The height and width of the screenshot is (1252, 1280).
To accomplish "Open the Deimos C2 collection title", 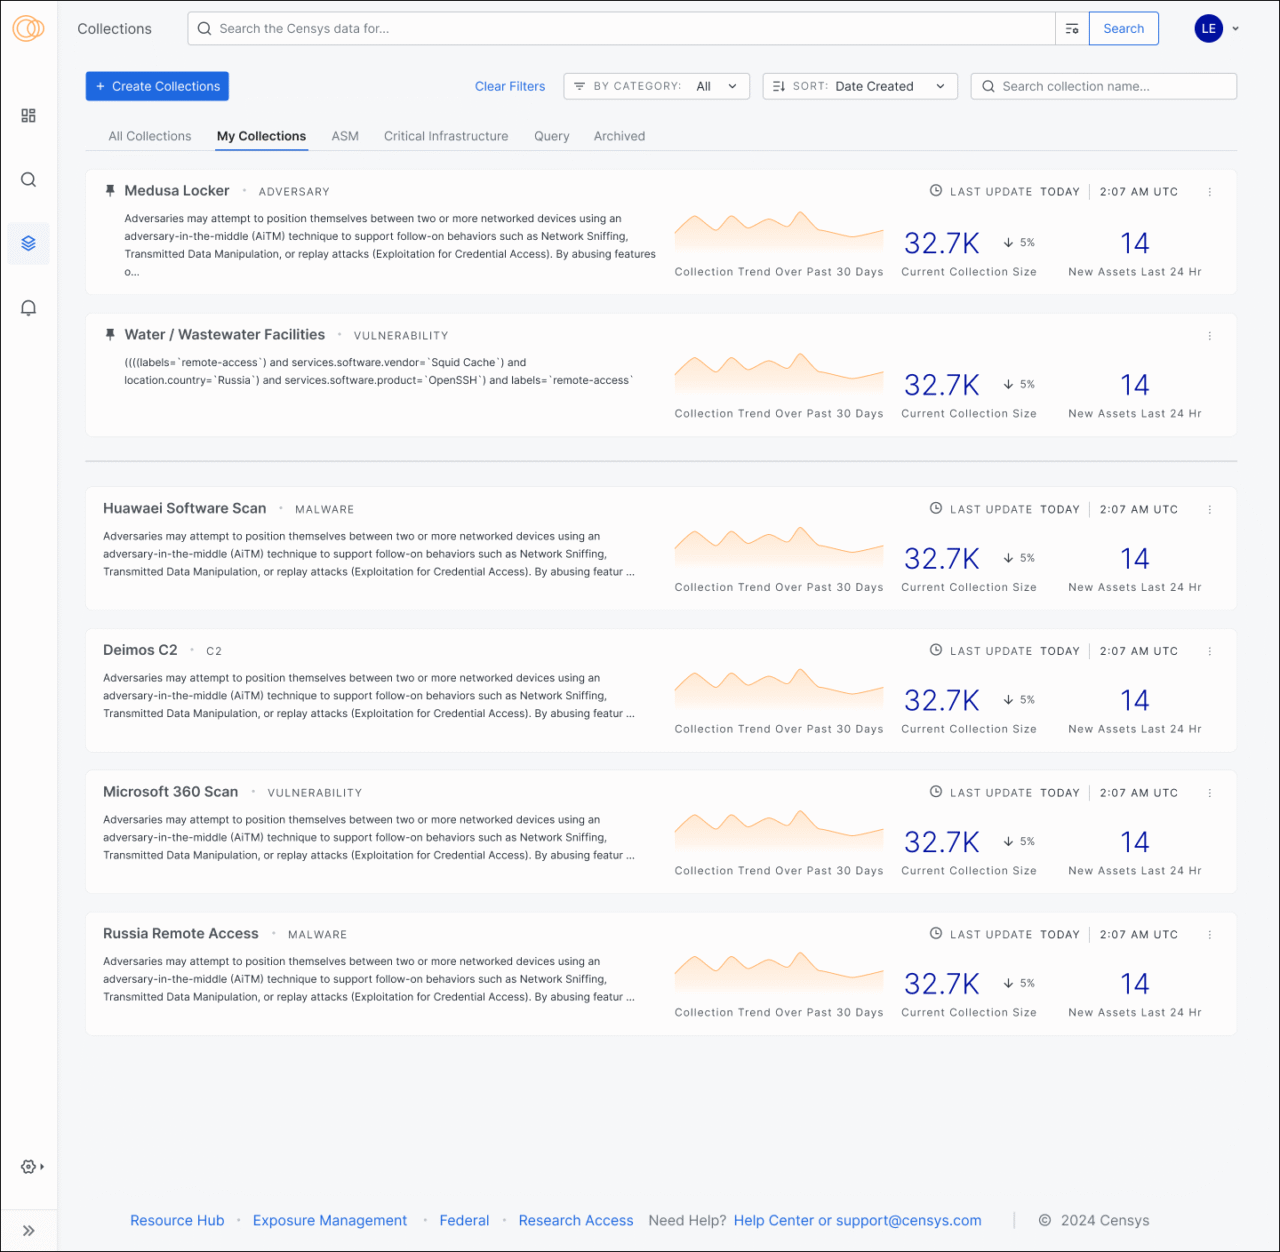I will click(x=140, y=650).
